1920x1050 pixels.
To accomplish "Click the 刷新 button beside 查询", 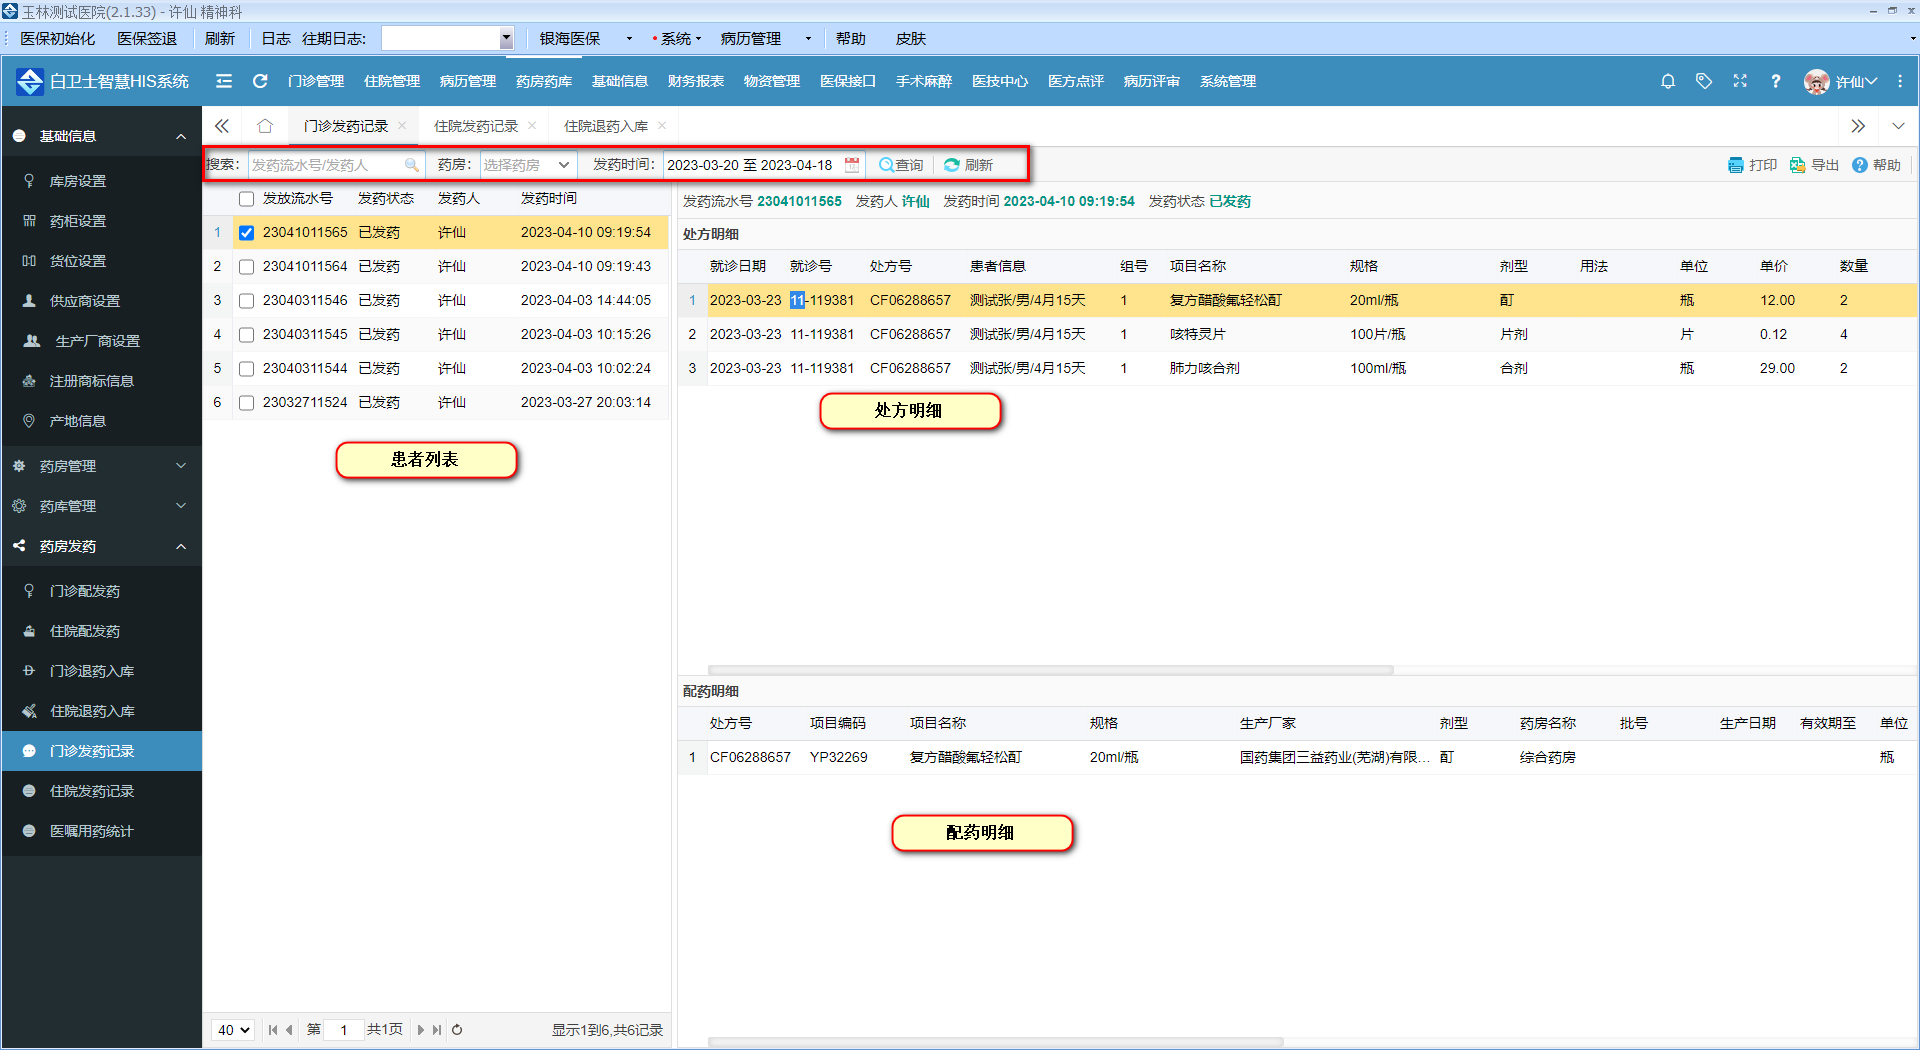I will 968,165.
